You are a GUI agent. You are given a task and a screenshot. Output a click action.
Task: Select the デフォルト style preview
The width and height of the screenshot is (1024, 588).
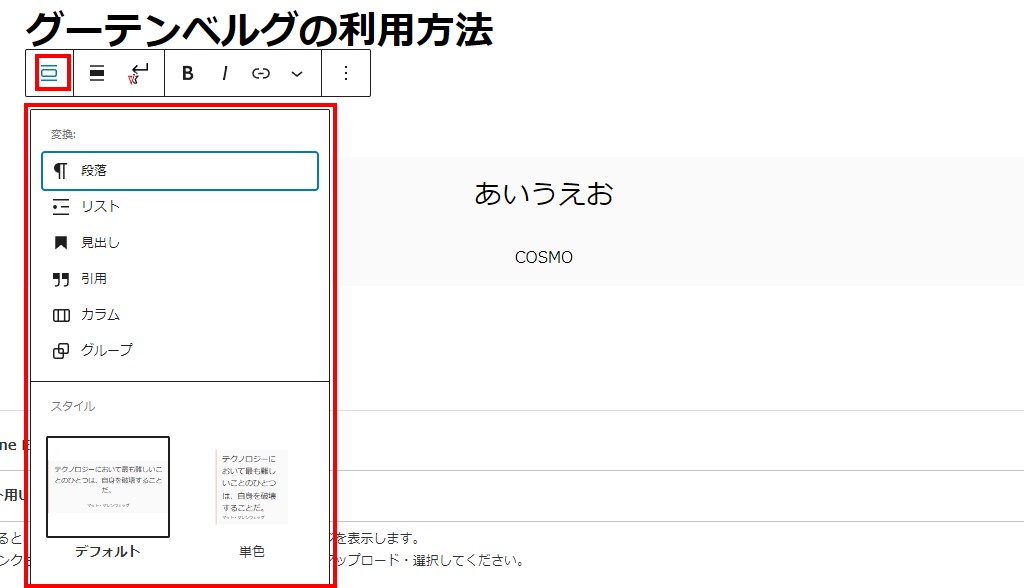(108, 488)
